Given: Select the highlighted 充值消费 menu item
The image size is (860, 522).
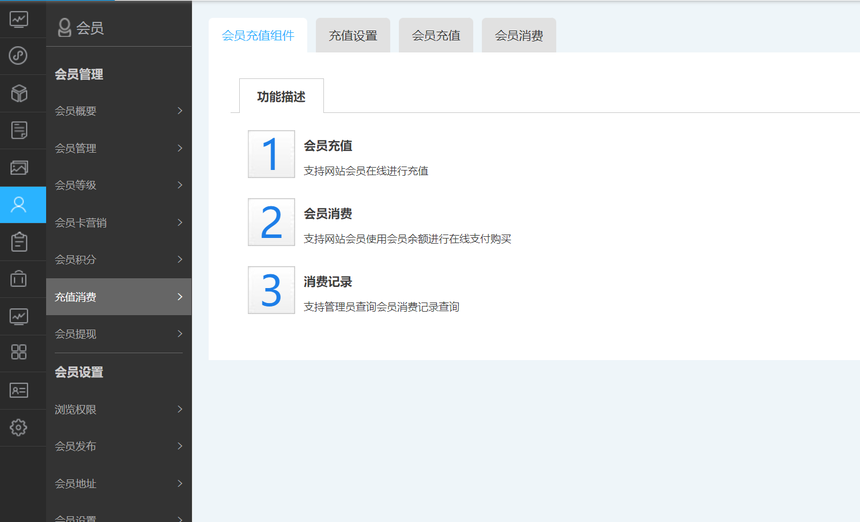Looking at the screenshot, I should pos(118,297).
